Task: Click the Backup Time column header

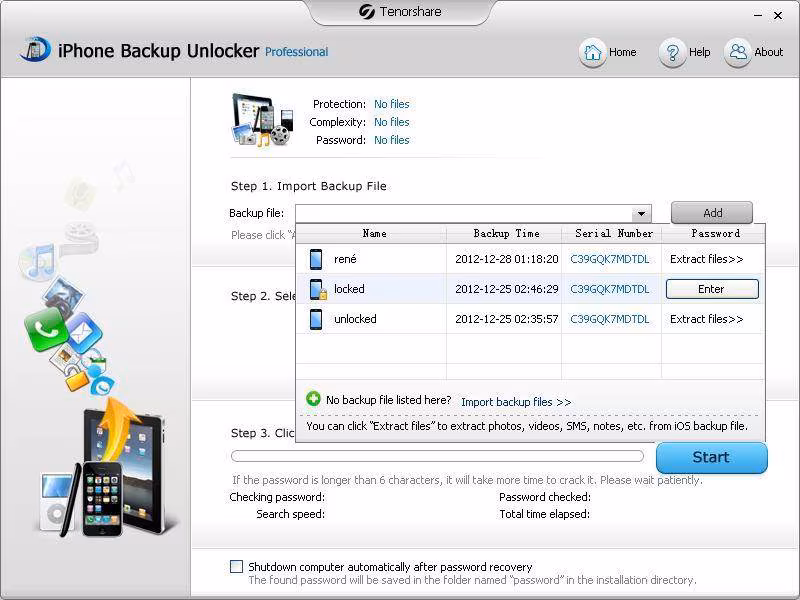Action: click(x=506, y=234)
